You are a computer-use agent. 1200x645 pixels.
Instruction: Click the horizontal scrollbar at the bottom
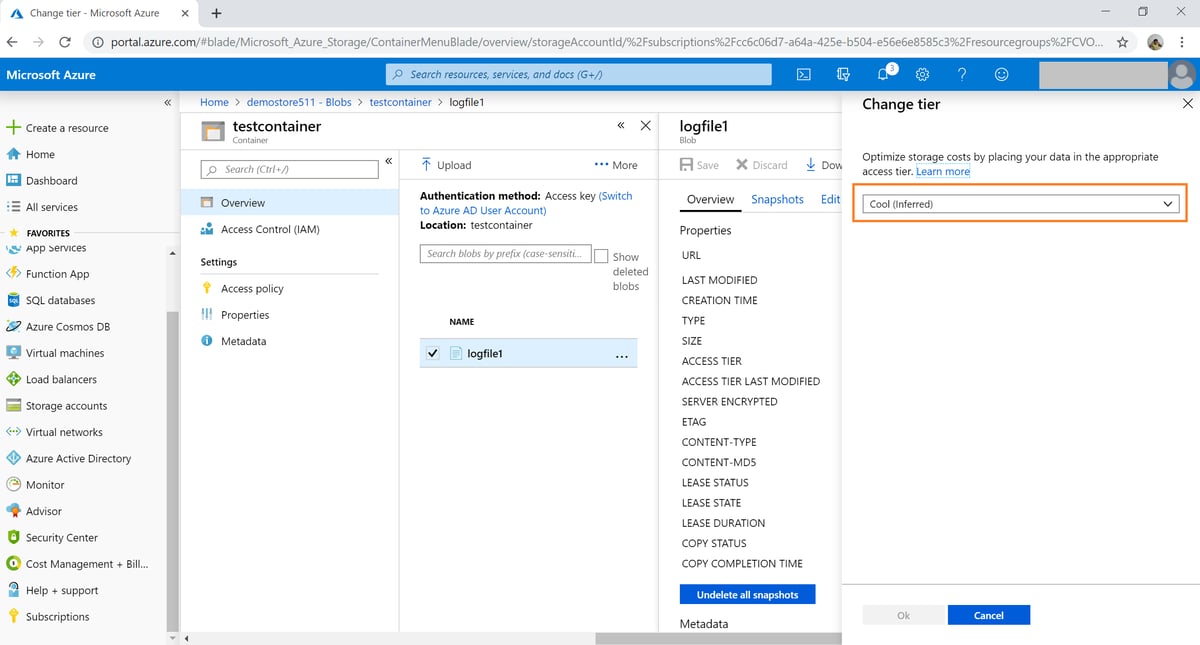pyautogui.click(x=719, y=638)
